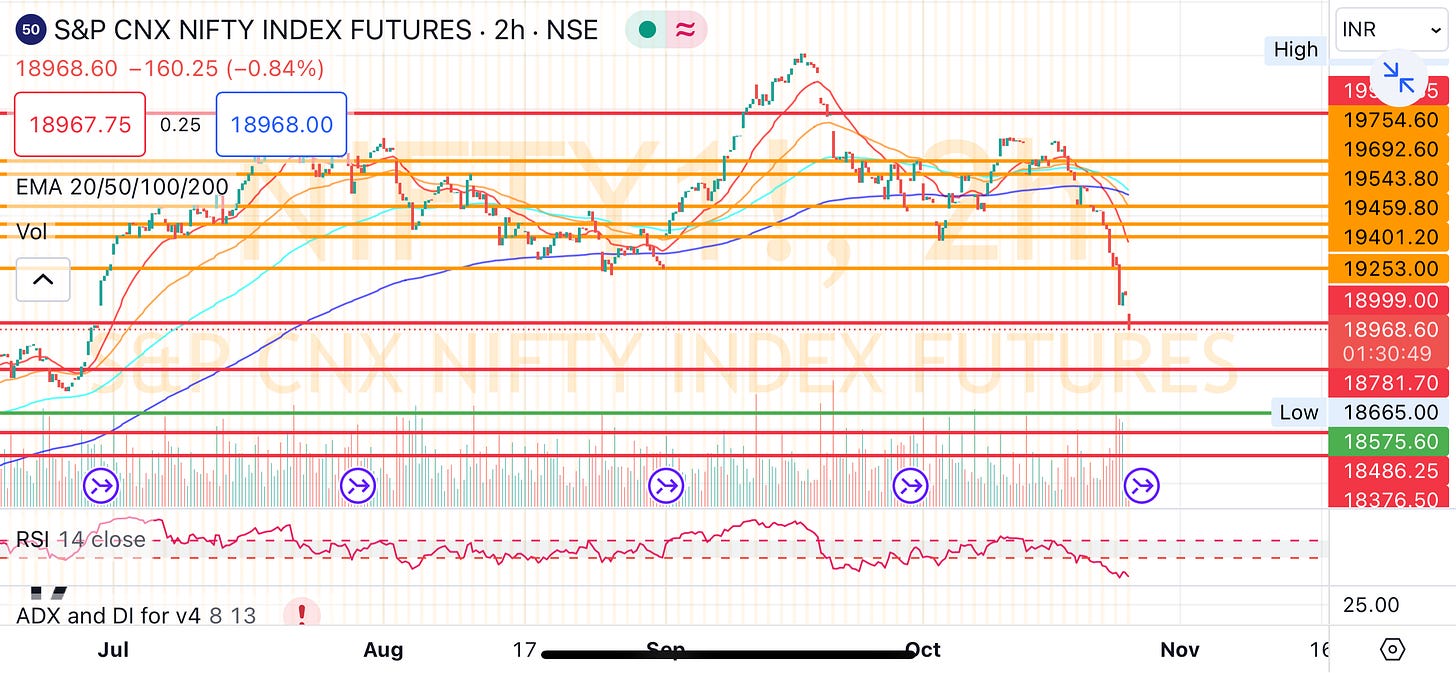Click the 19459.80 price level label
The height and width of the screenshot is (673, 1456).
(x=1391, y=208)
